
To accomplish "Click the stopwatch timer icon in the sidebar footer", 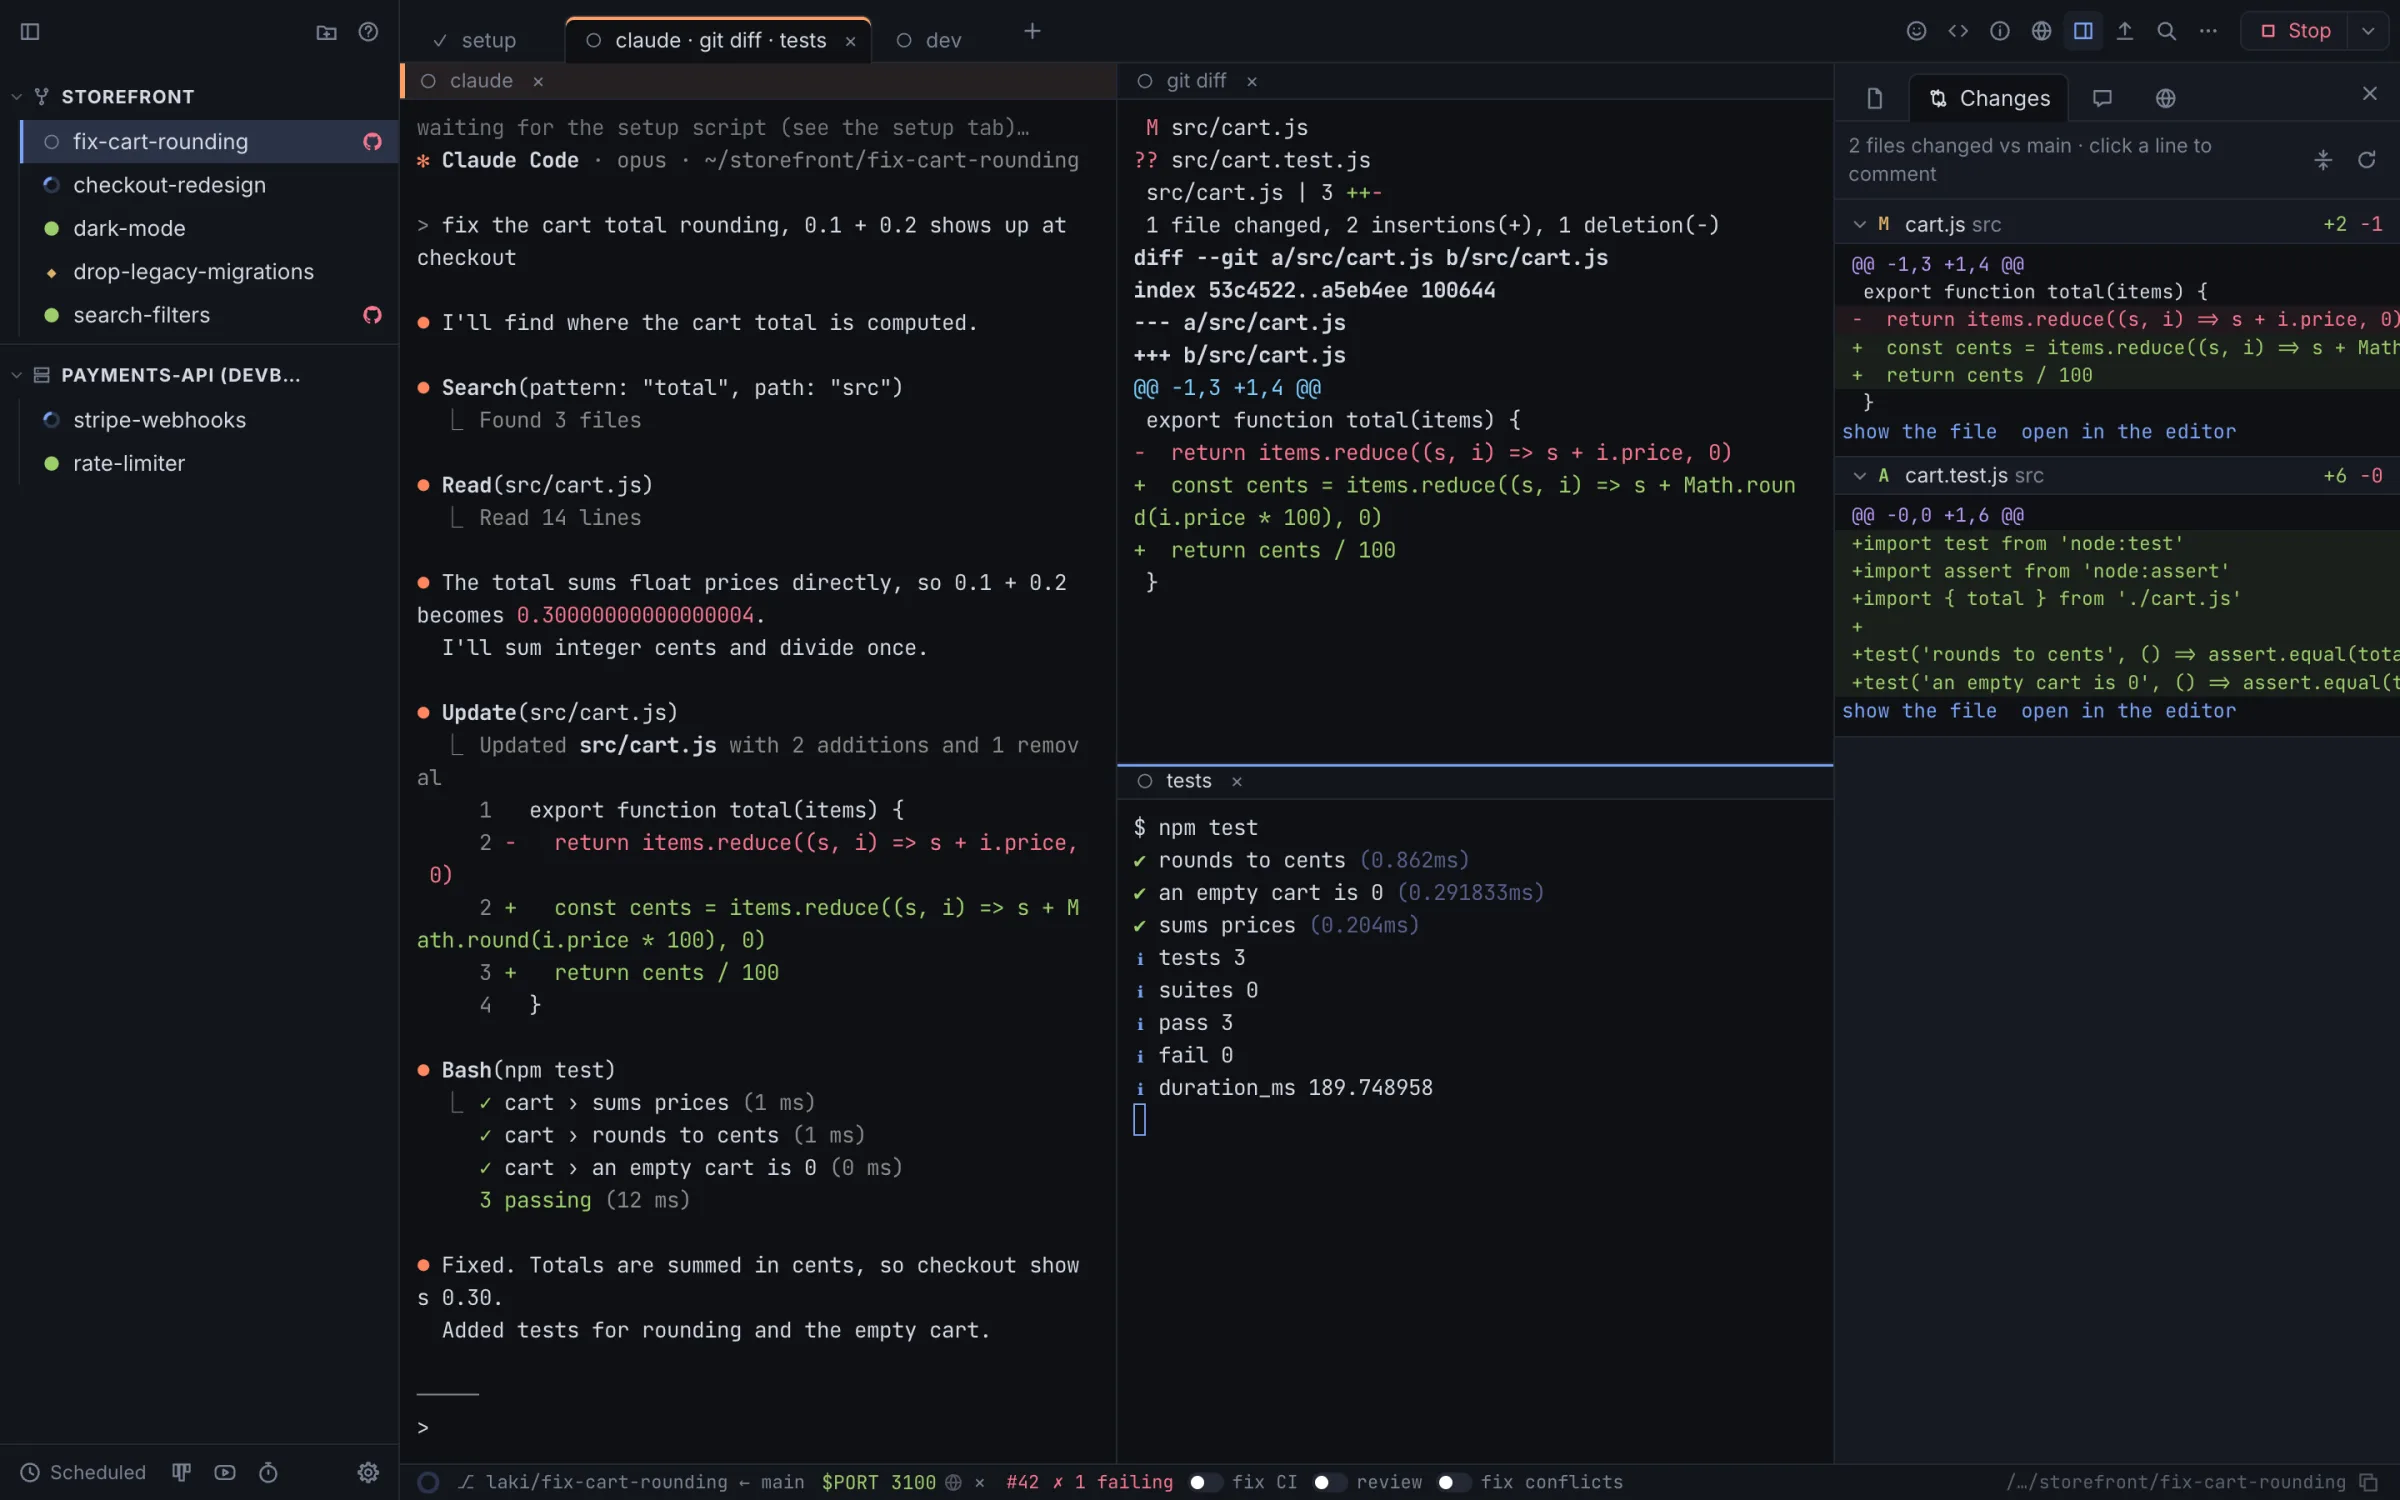I will click(x=268, y=1472).
